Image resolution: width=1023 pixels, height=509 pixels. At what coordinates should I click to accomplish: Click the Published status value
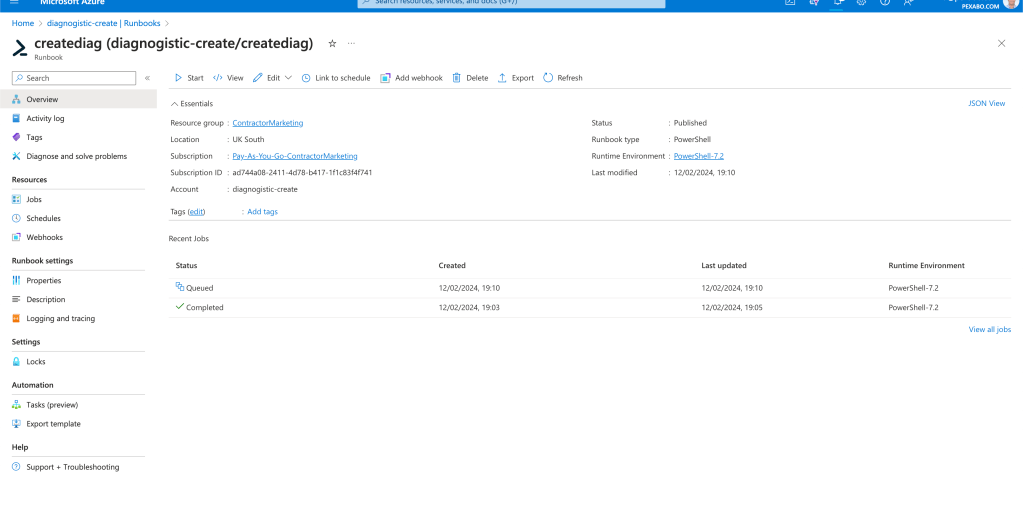(690, 123)
